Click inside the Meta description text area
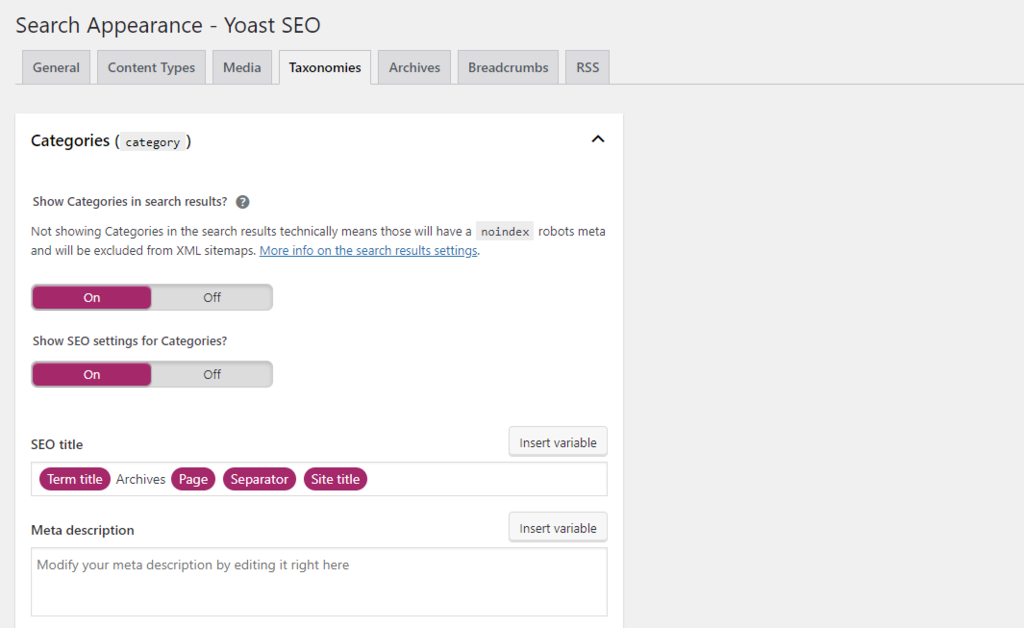Viewport: 1024px width, 628px height. (x=319, y=580)
